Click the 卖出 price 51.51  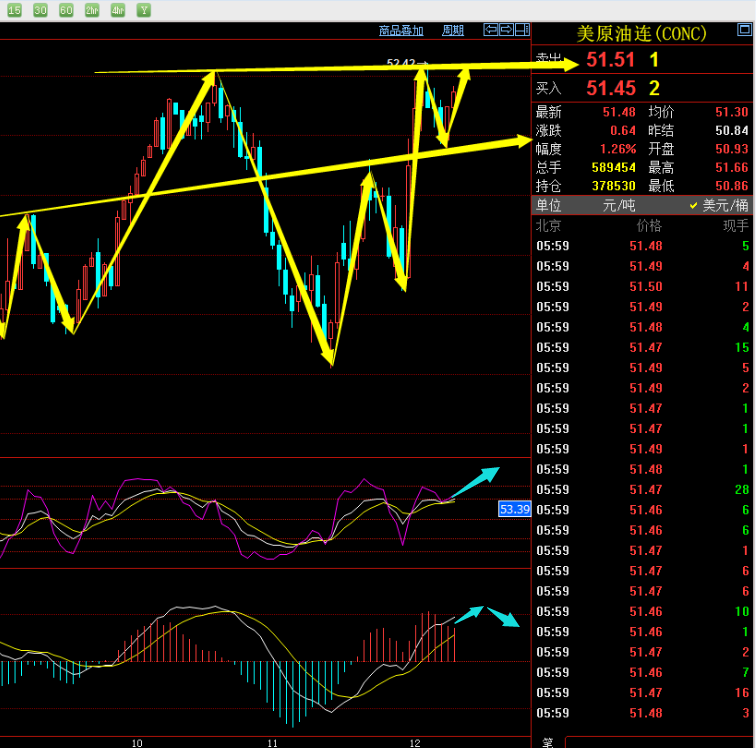click(610, 61)
